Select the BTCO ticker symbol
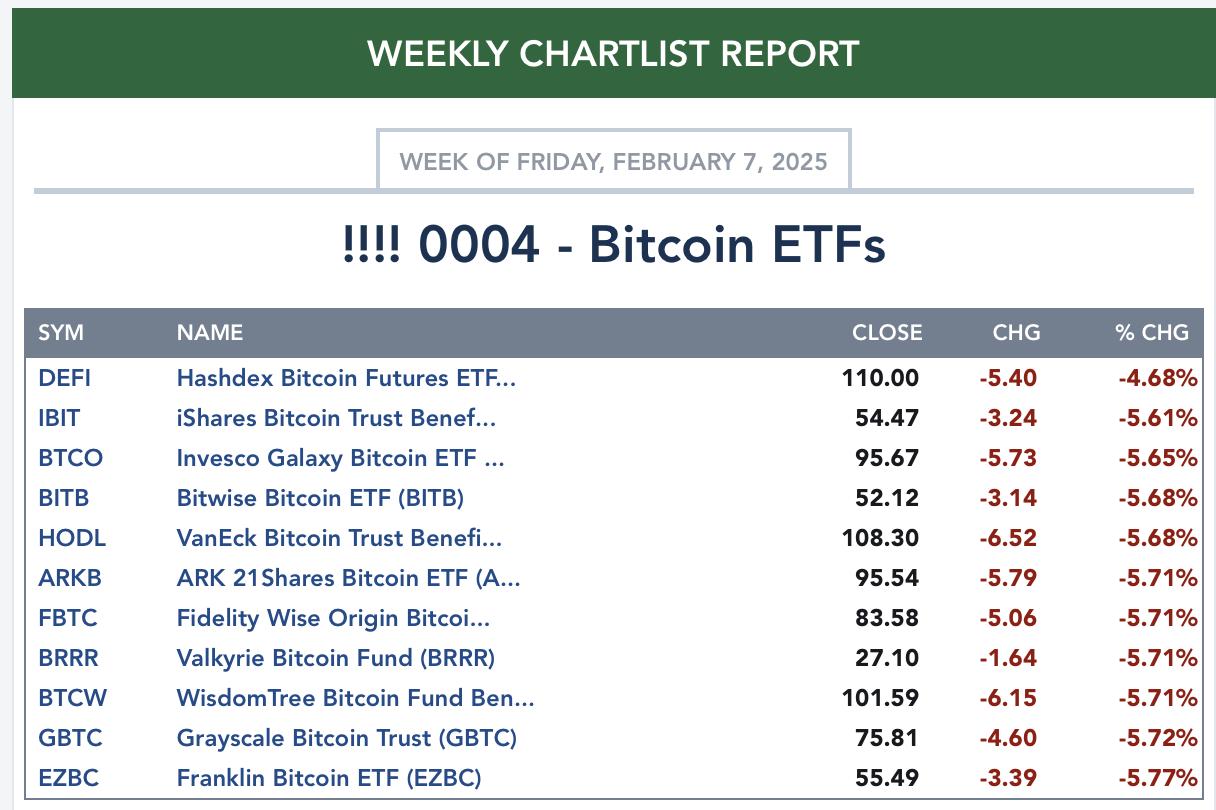Image resolution: width=1216 pixels, height=810 pixels. coord(70,458)
